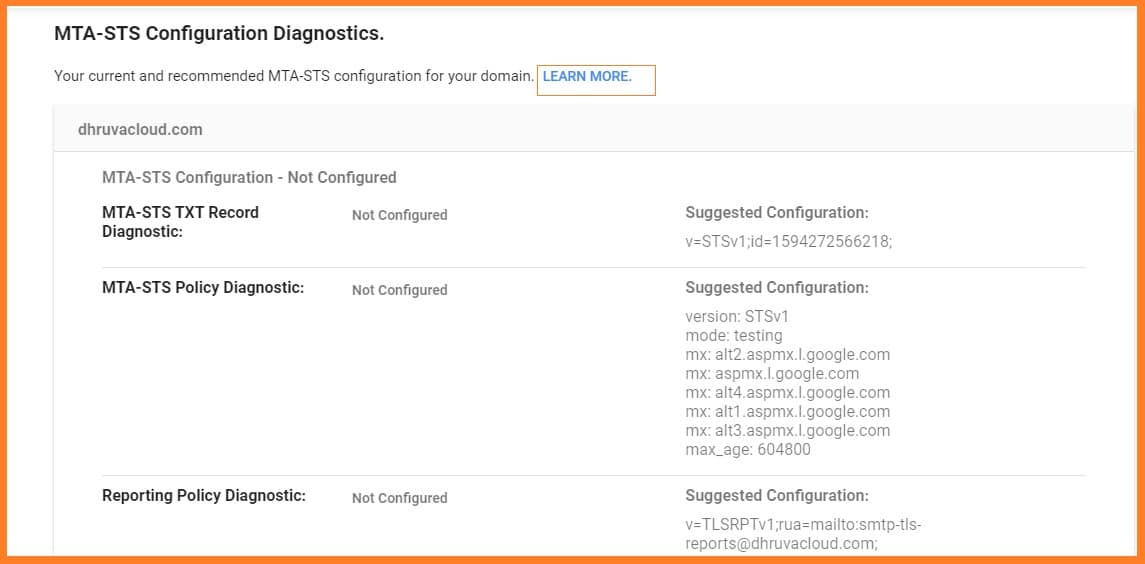Click the mx: alt2.aspmx.l.google.com entry
Screen dimensions: 1145x564
(x=787, y=354)
